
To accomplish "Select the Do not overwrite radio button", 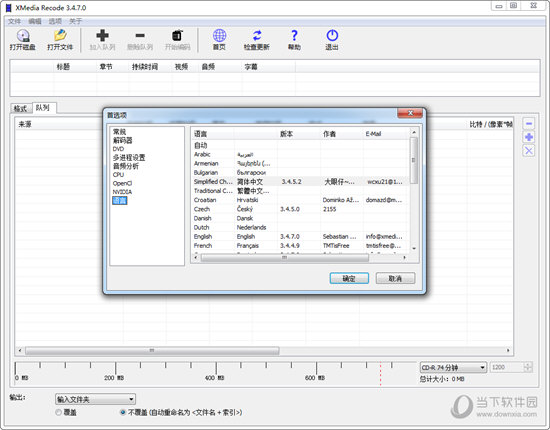I will pyautogui.click(x=123, y=412).
